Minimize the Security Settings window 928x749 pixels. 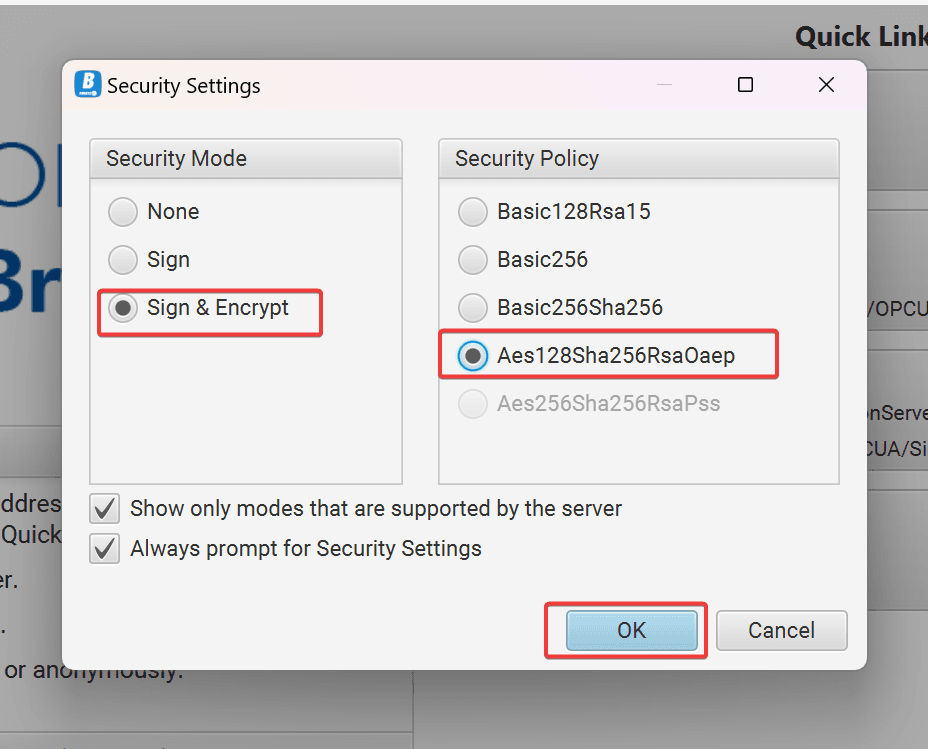[x=664, y=85]
